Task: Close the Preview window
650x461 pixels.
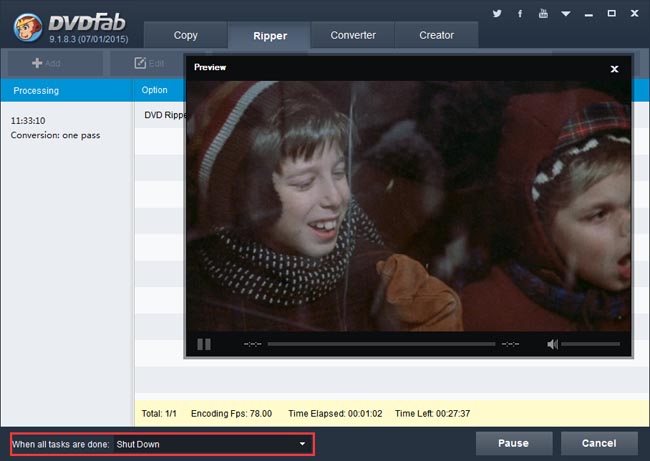Action: 614,69
